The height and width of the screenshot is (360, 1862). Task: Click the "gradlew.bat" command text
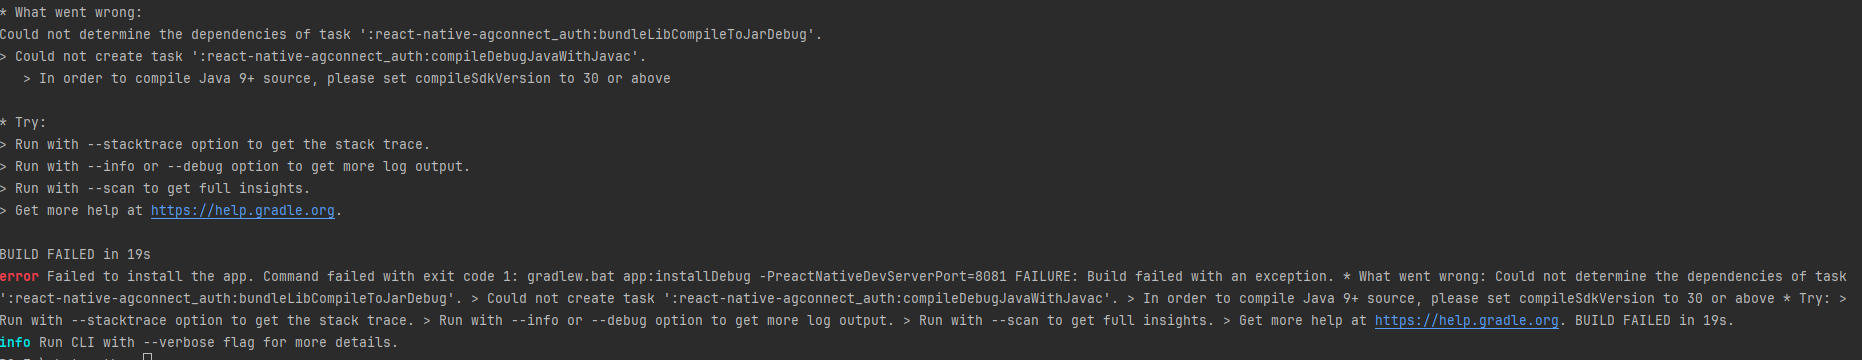coord(571,277)
